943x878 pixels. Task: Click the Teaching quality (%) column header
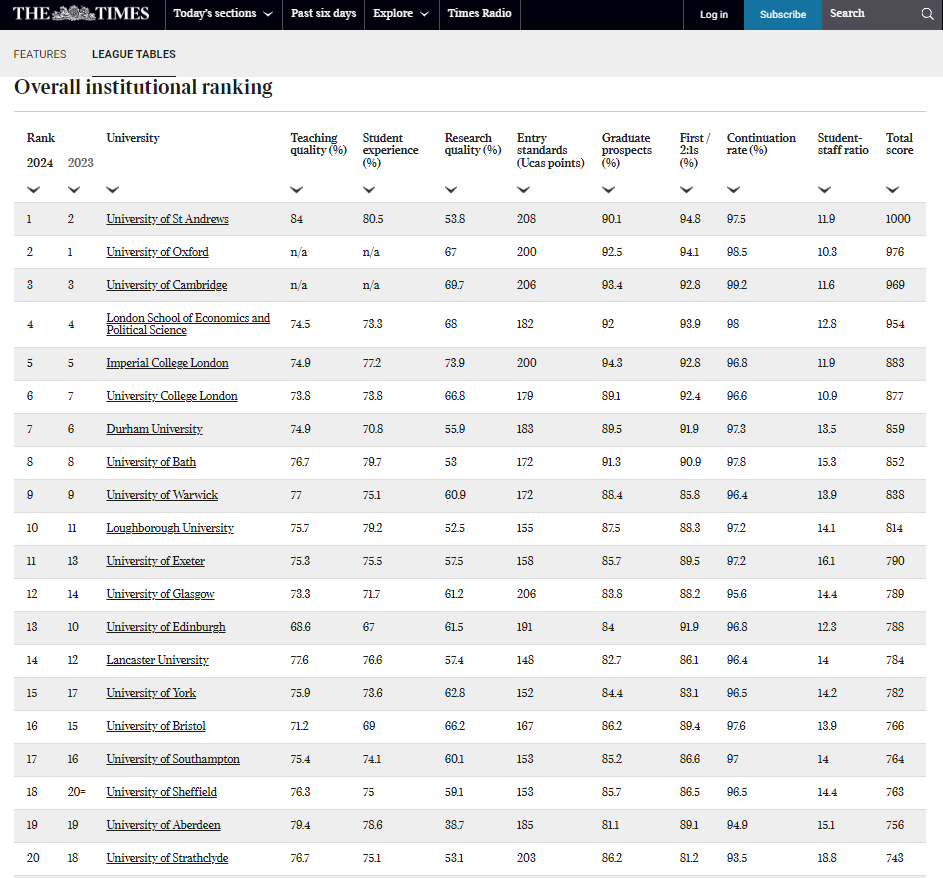(x=319, y=144)
